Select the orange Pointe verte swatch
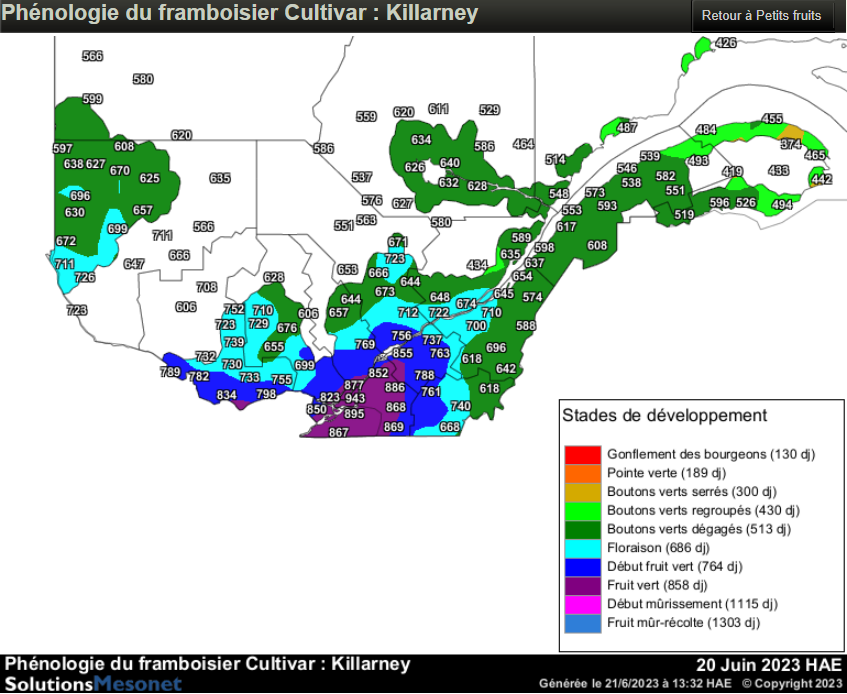 pos(582,473)
